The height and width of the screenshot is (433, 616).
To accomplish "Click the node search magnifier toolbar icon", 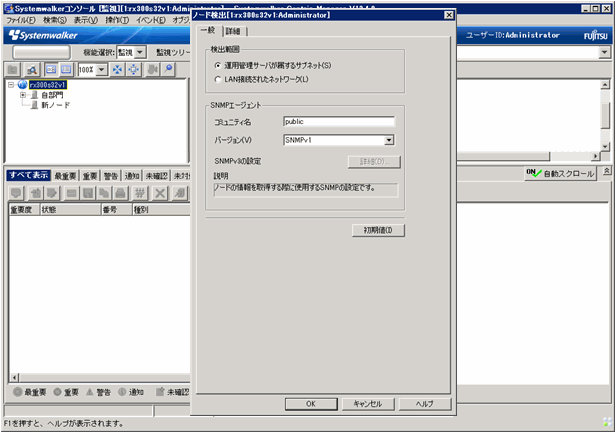I will [31, 70].
